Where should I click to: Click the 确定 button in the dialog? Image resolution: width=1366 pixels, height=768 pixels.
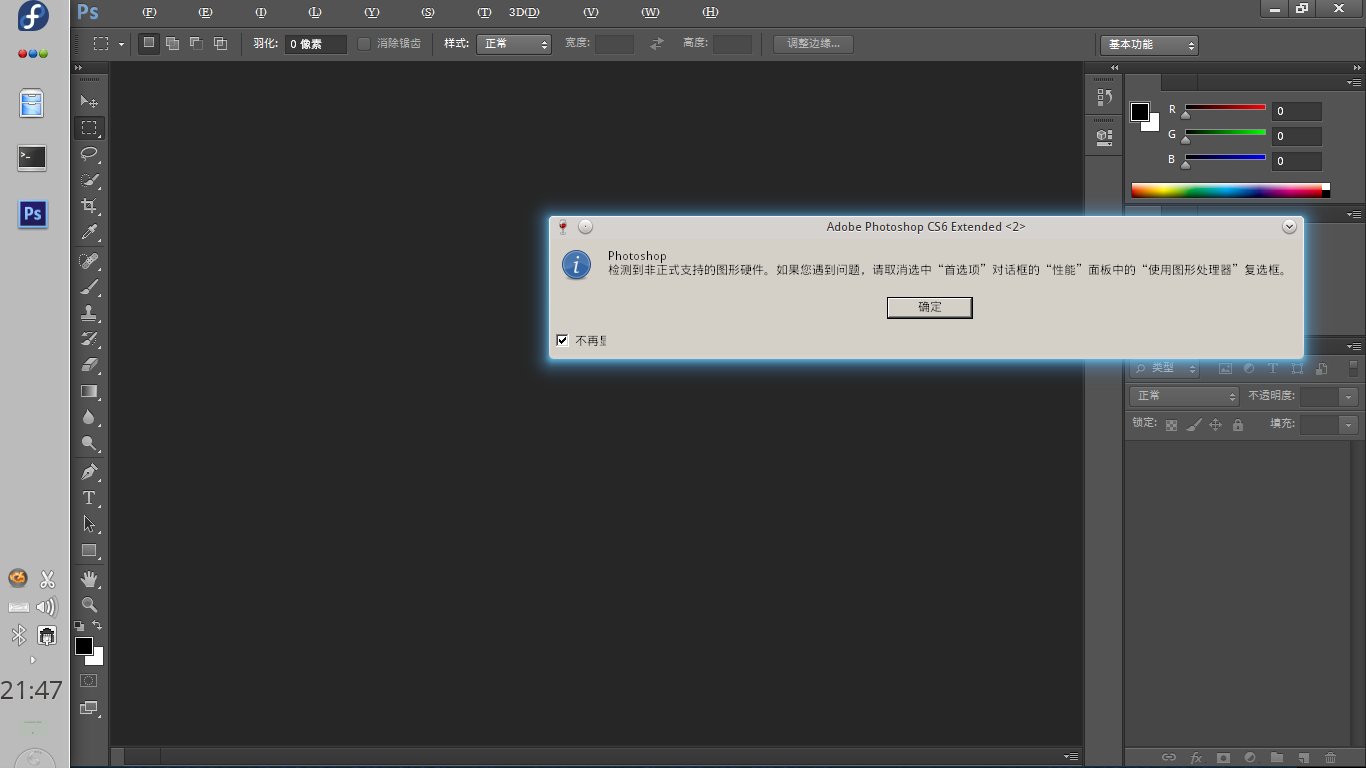point(930,307)
